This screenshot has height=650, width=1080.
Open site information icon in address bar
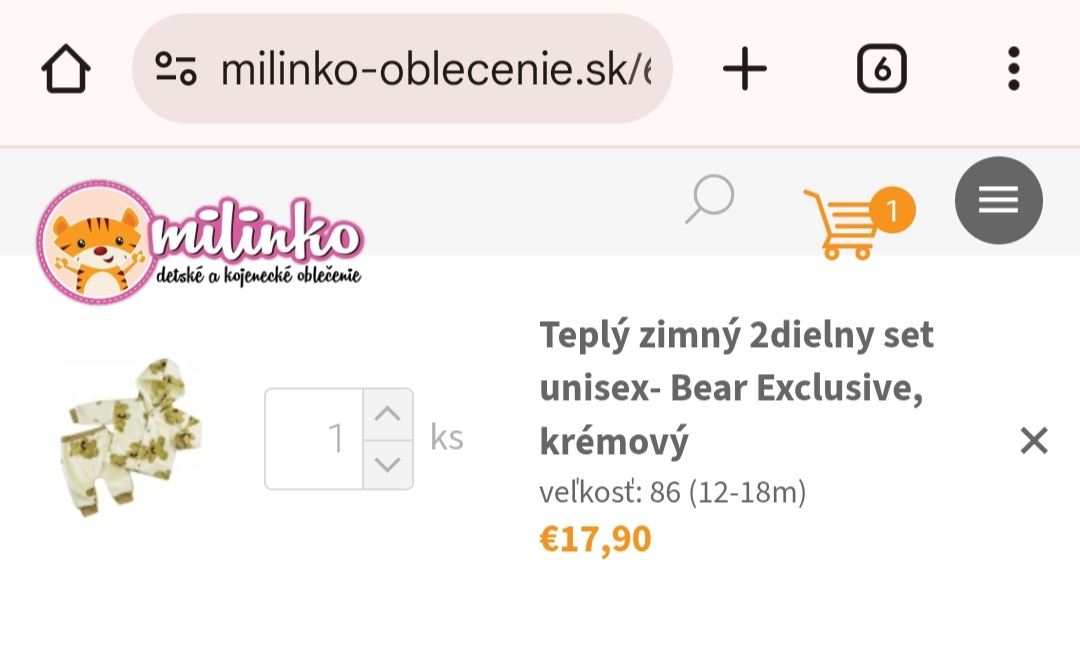176,69
